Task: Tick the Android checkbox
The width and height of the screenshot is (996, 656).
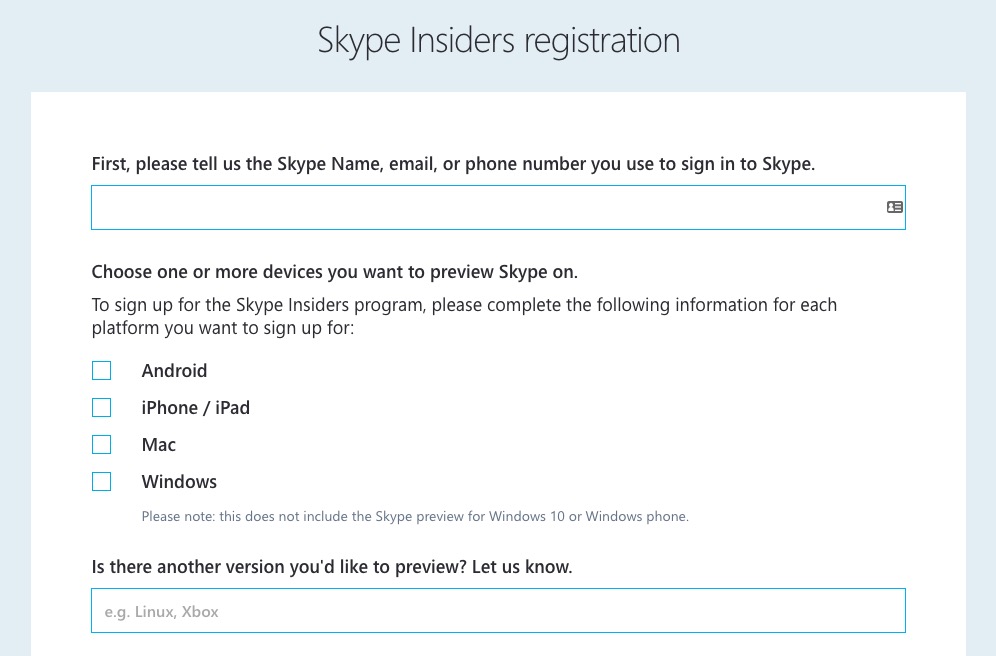Action: [102, 371]
